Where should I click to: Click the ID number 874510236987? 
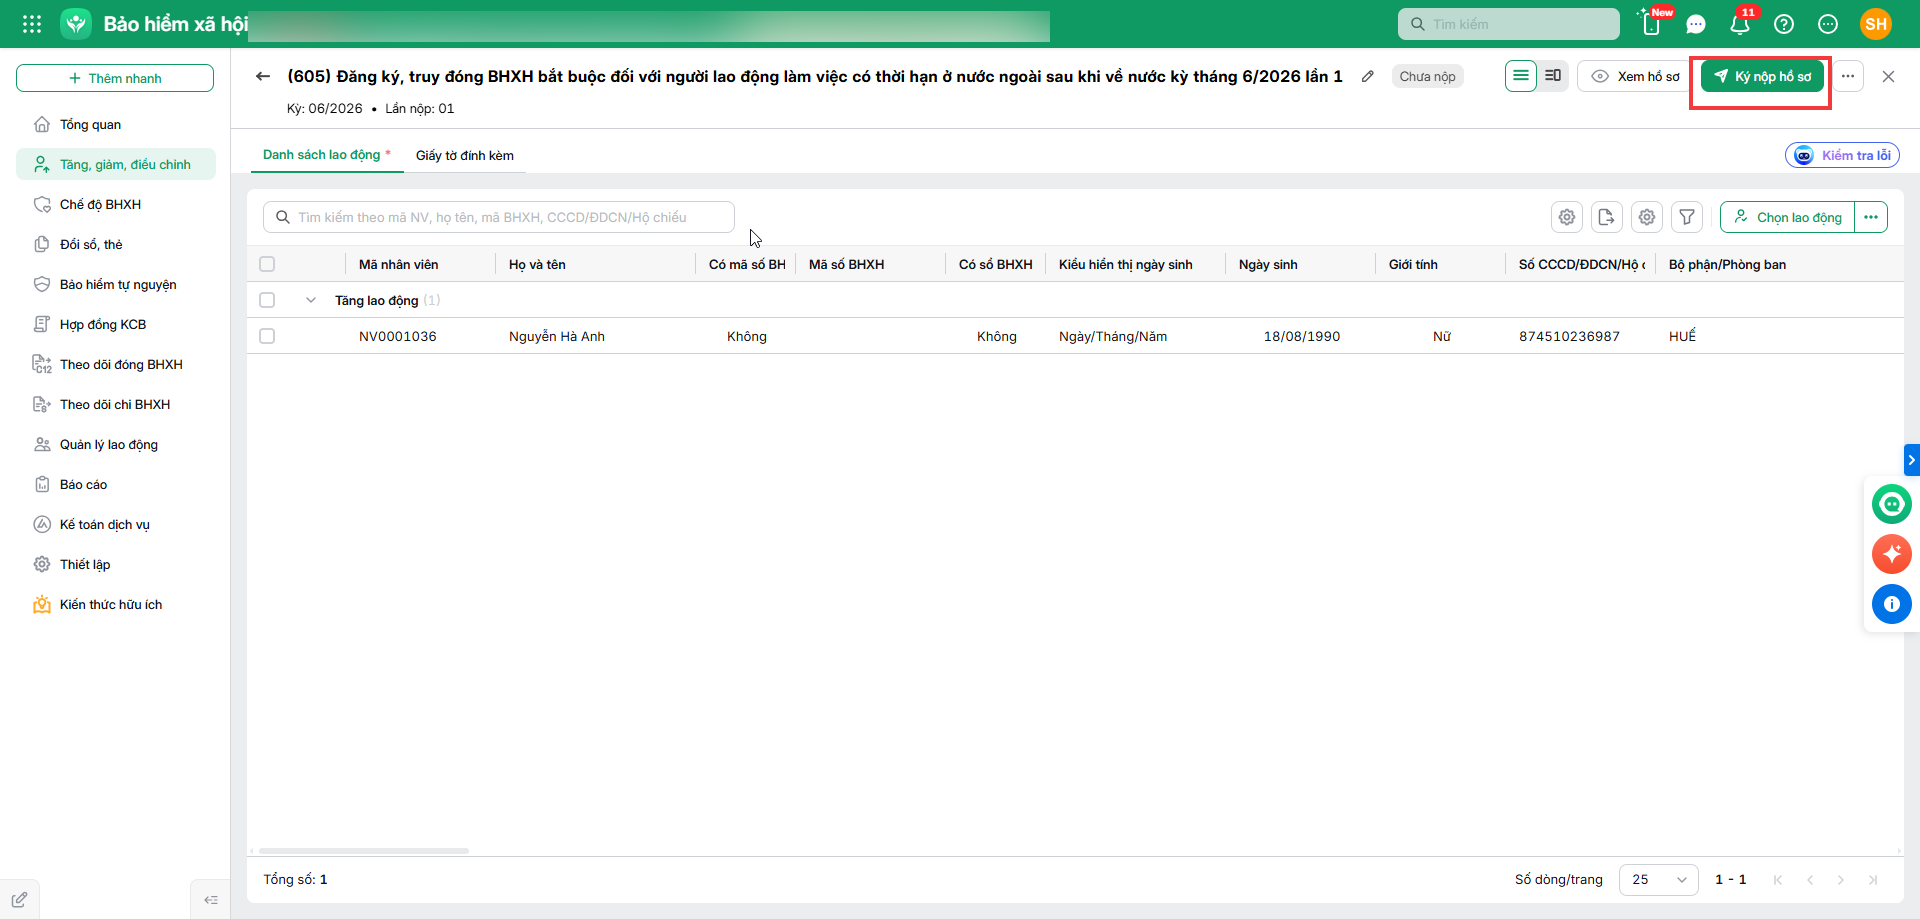tap(1569, 336)
